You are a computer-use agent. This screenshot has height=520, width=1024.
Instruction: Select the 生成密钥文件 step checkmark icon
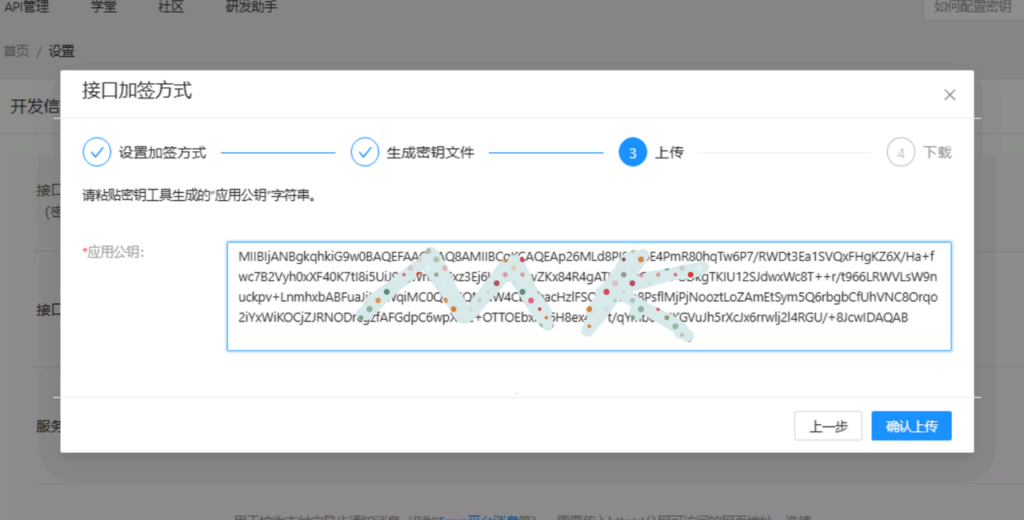click(x=364, y=152)
